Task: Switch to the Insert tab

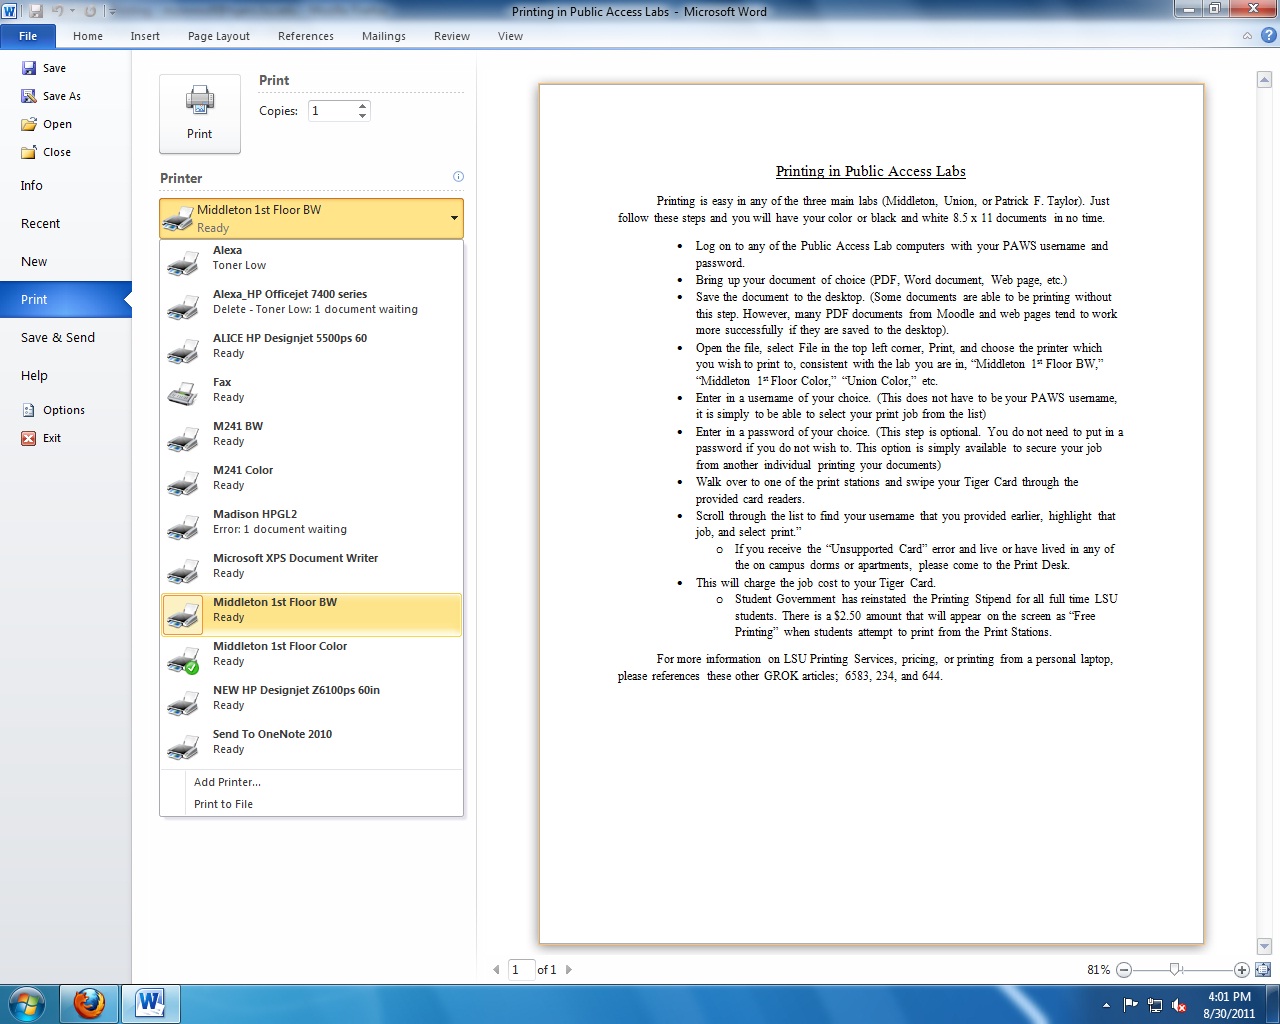Action: [x=145, y=36]
